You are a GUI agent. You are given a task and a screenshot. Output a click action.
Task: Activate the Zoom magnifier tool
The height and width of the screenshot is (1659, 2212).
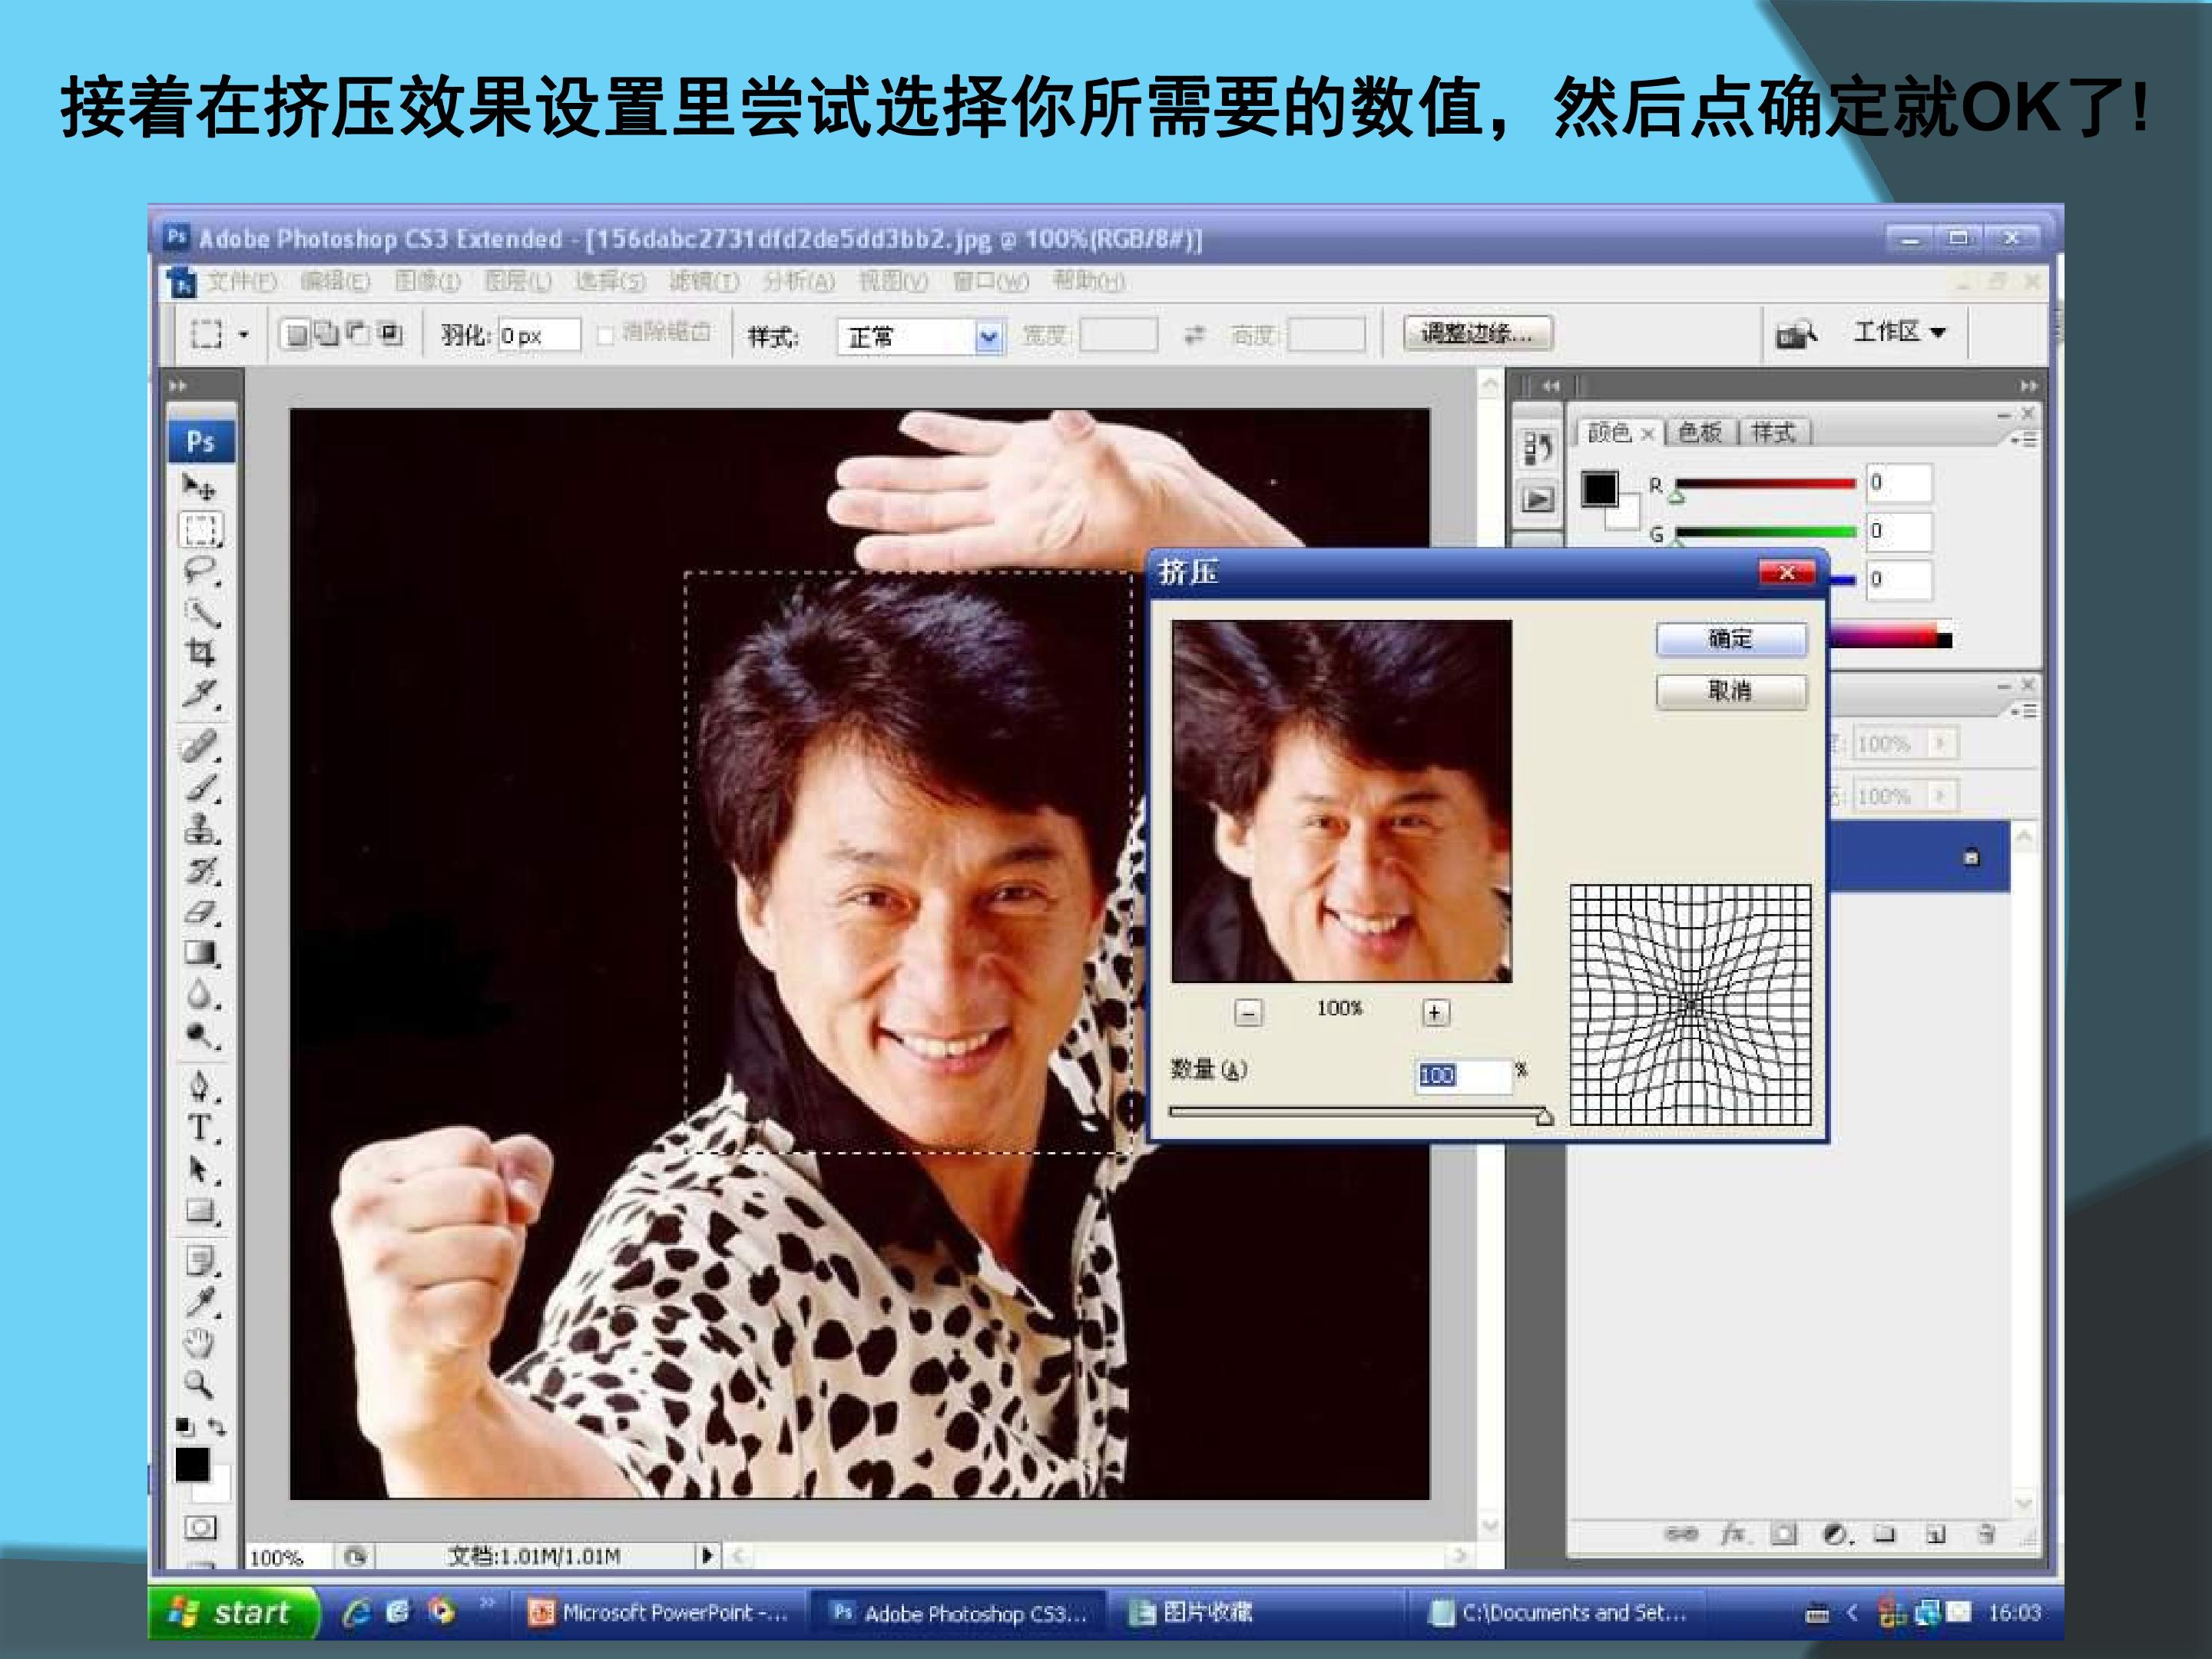pos(198,1384)
